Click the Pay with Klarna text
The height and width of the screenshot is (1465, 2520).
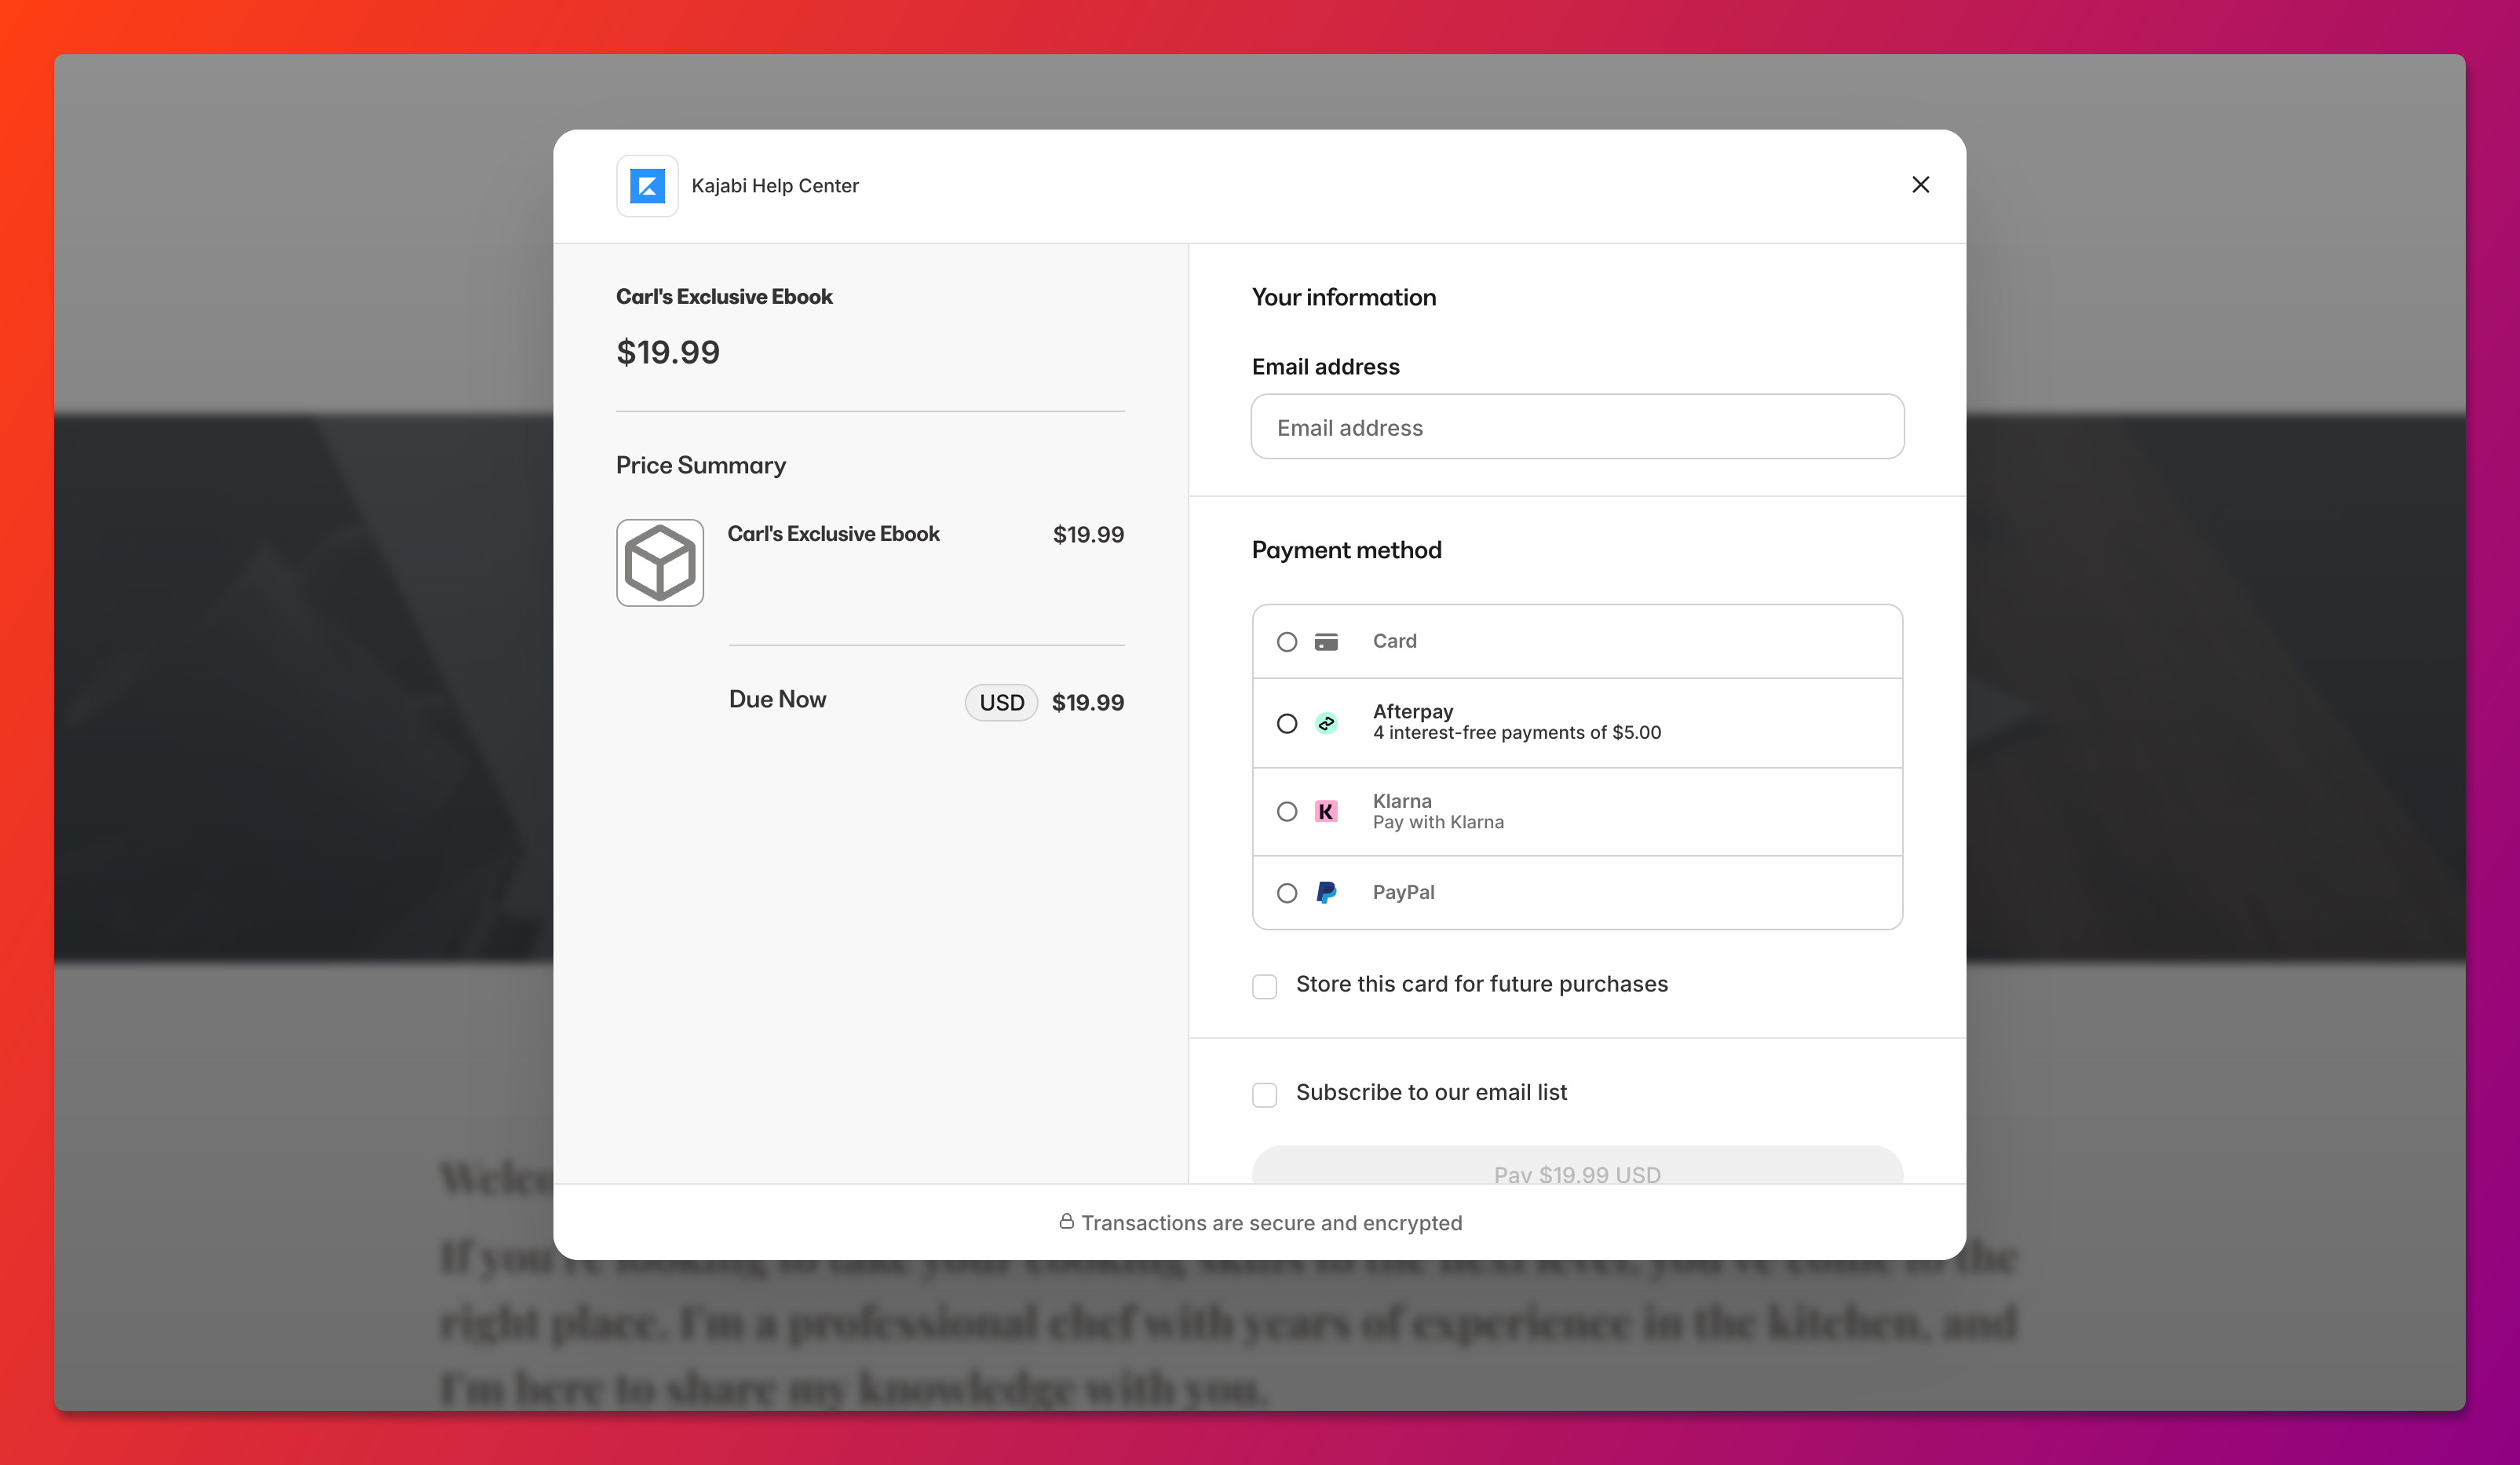pos(1438,822)
